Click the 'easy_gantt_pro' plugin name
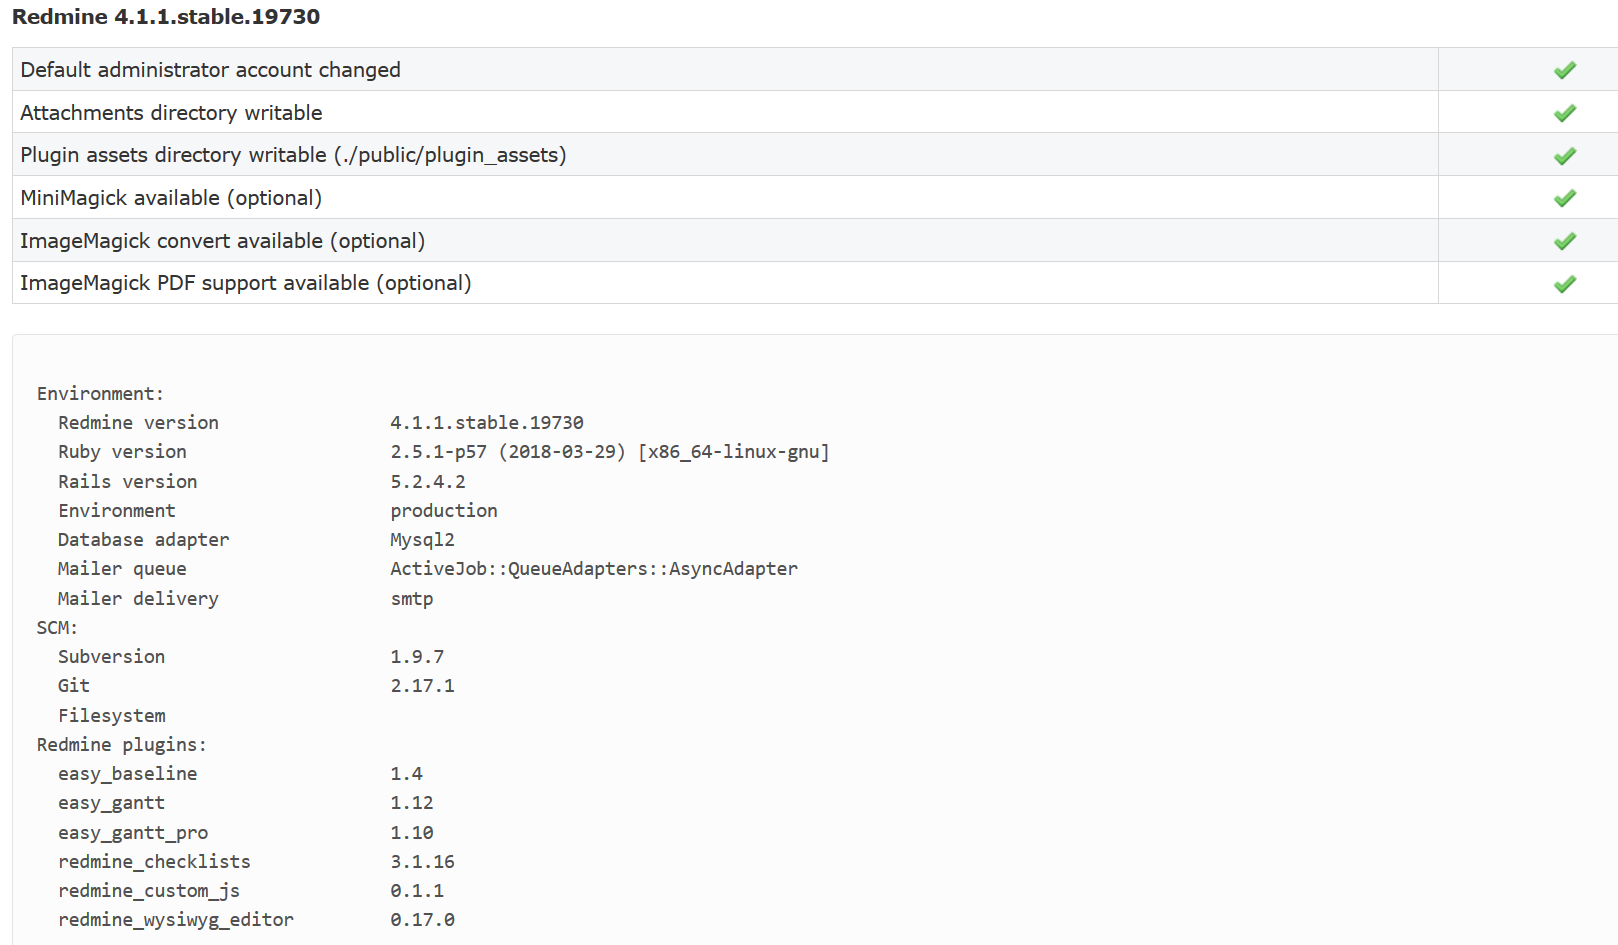 tap(133, 833)
